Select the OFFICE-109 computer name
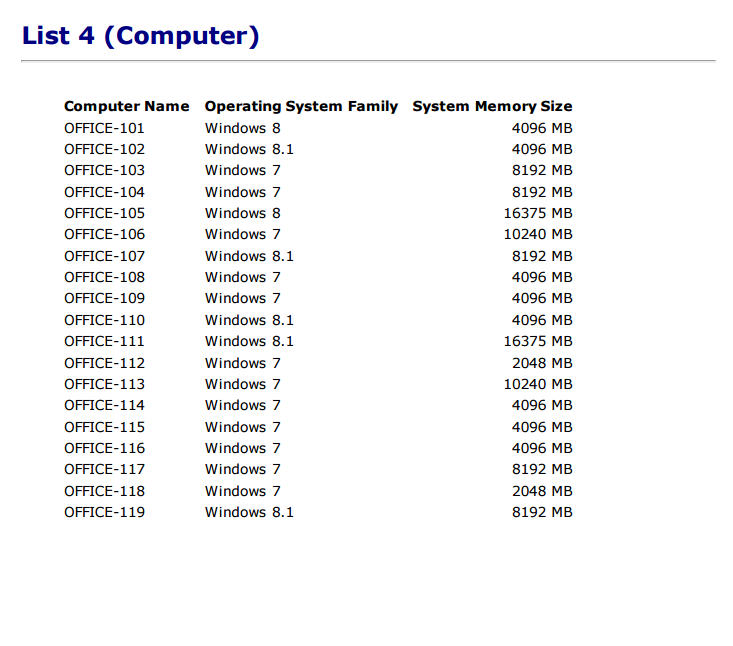The image size is (733, 646). click(104, 298)
